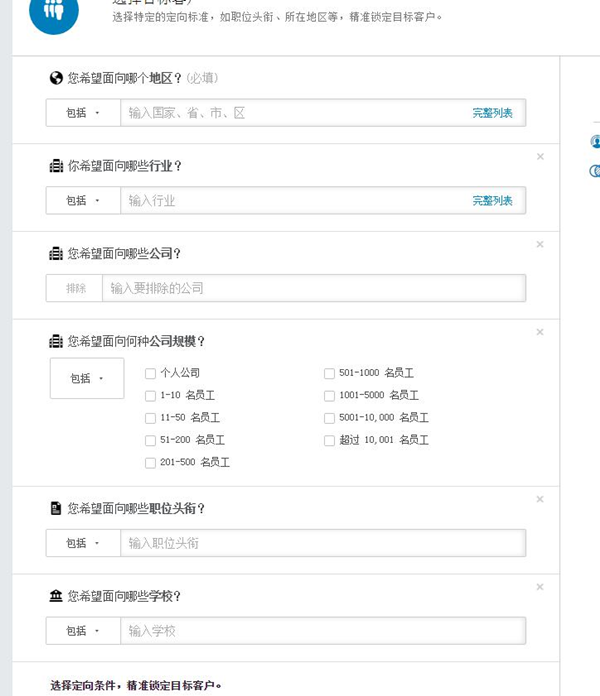Focus the 输入学校 field
The image size is (600, 696).
(x=323, y=631)
